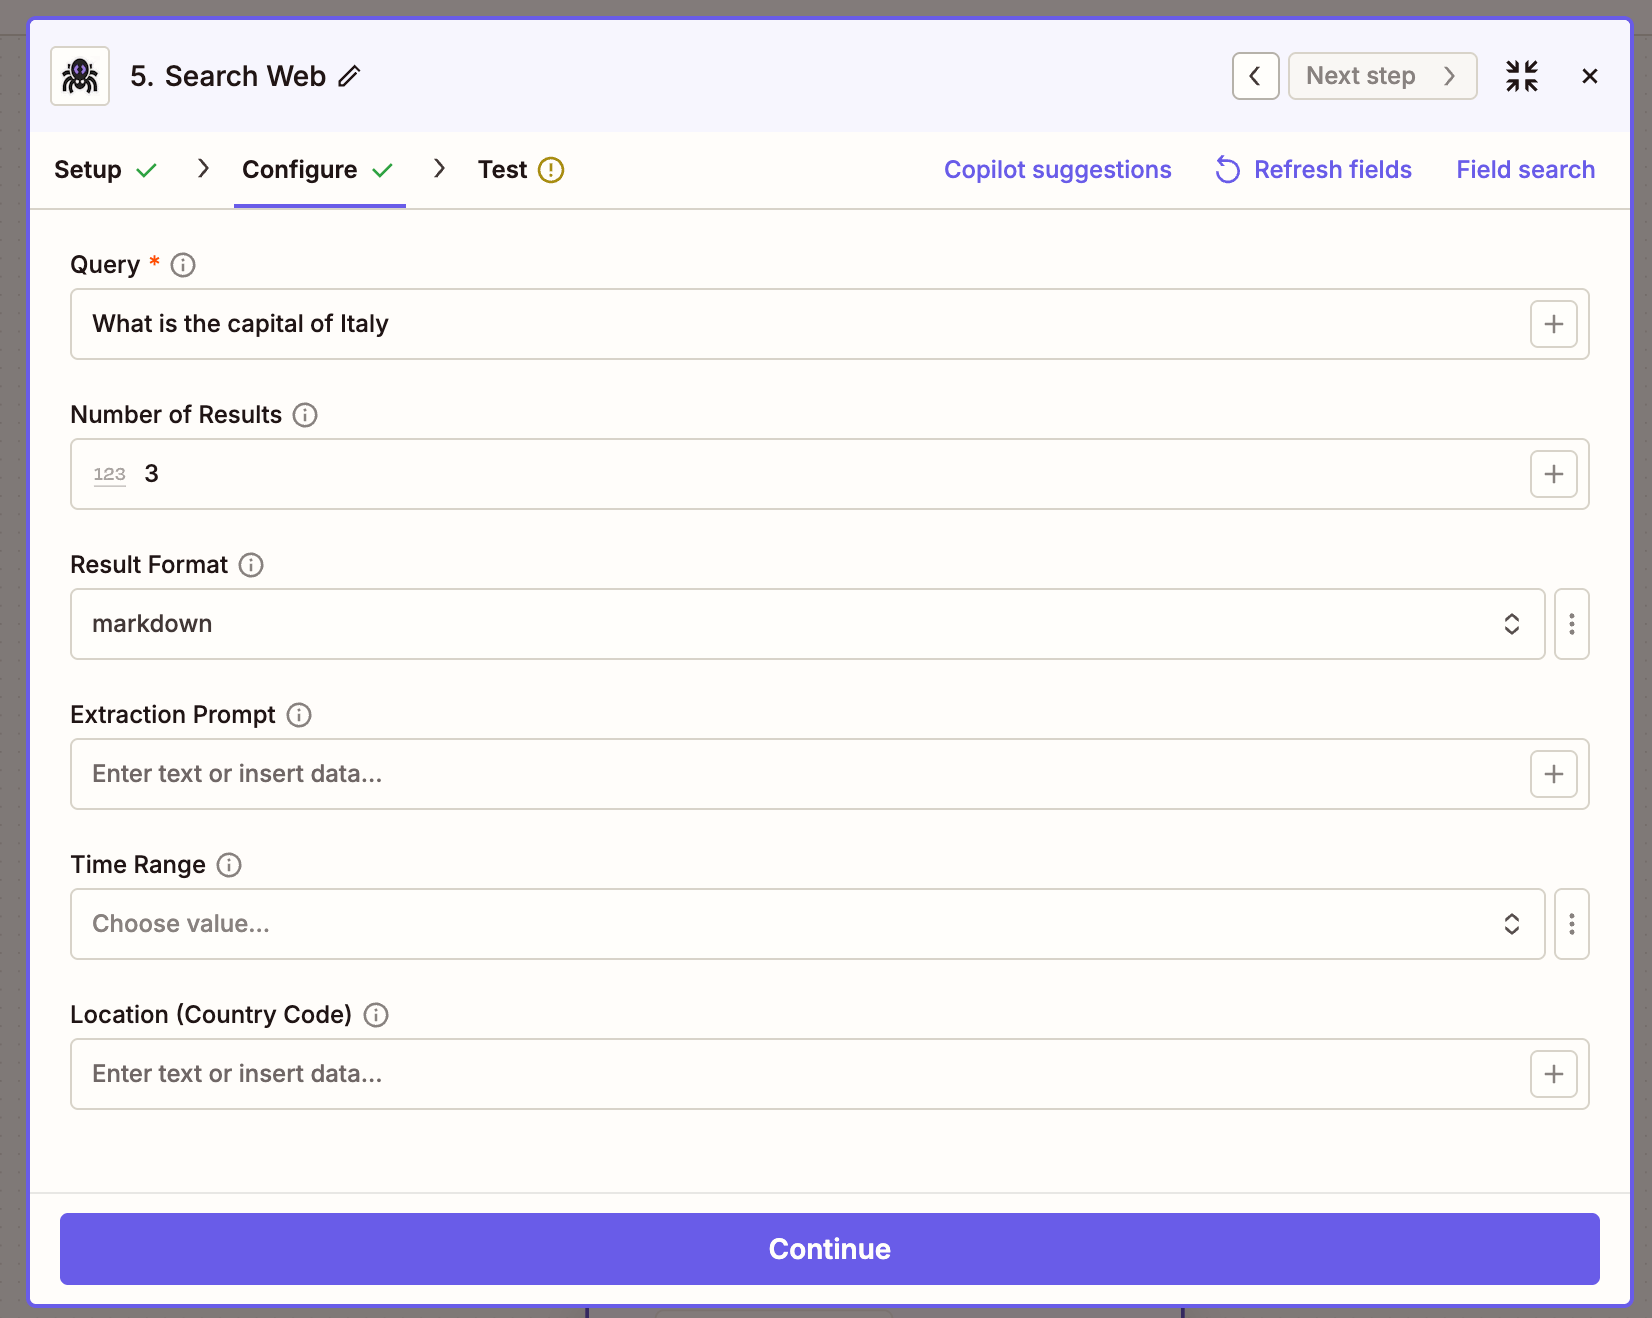This screenshot has height=1318, width=1652.
Task: Open the Result Format markdown dropdown
Action: (808, 624)
